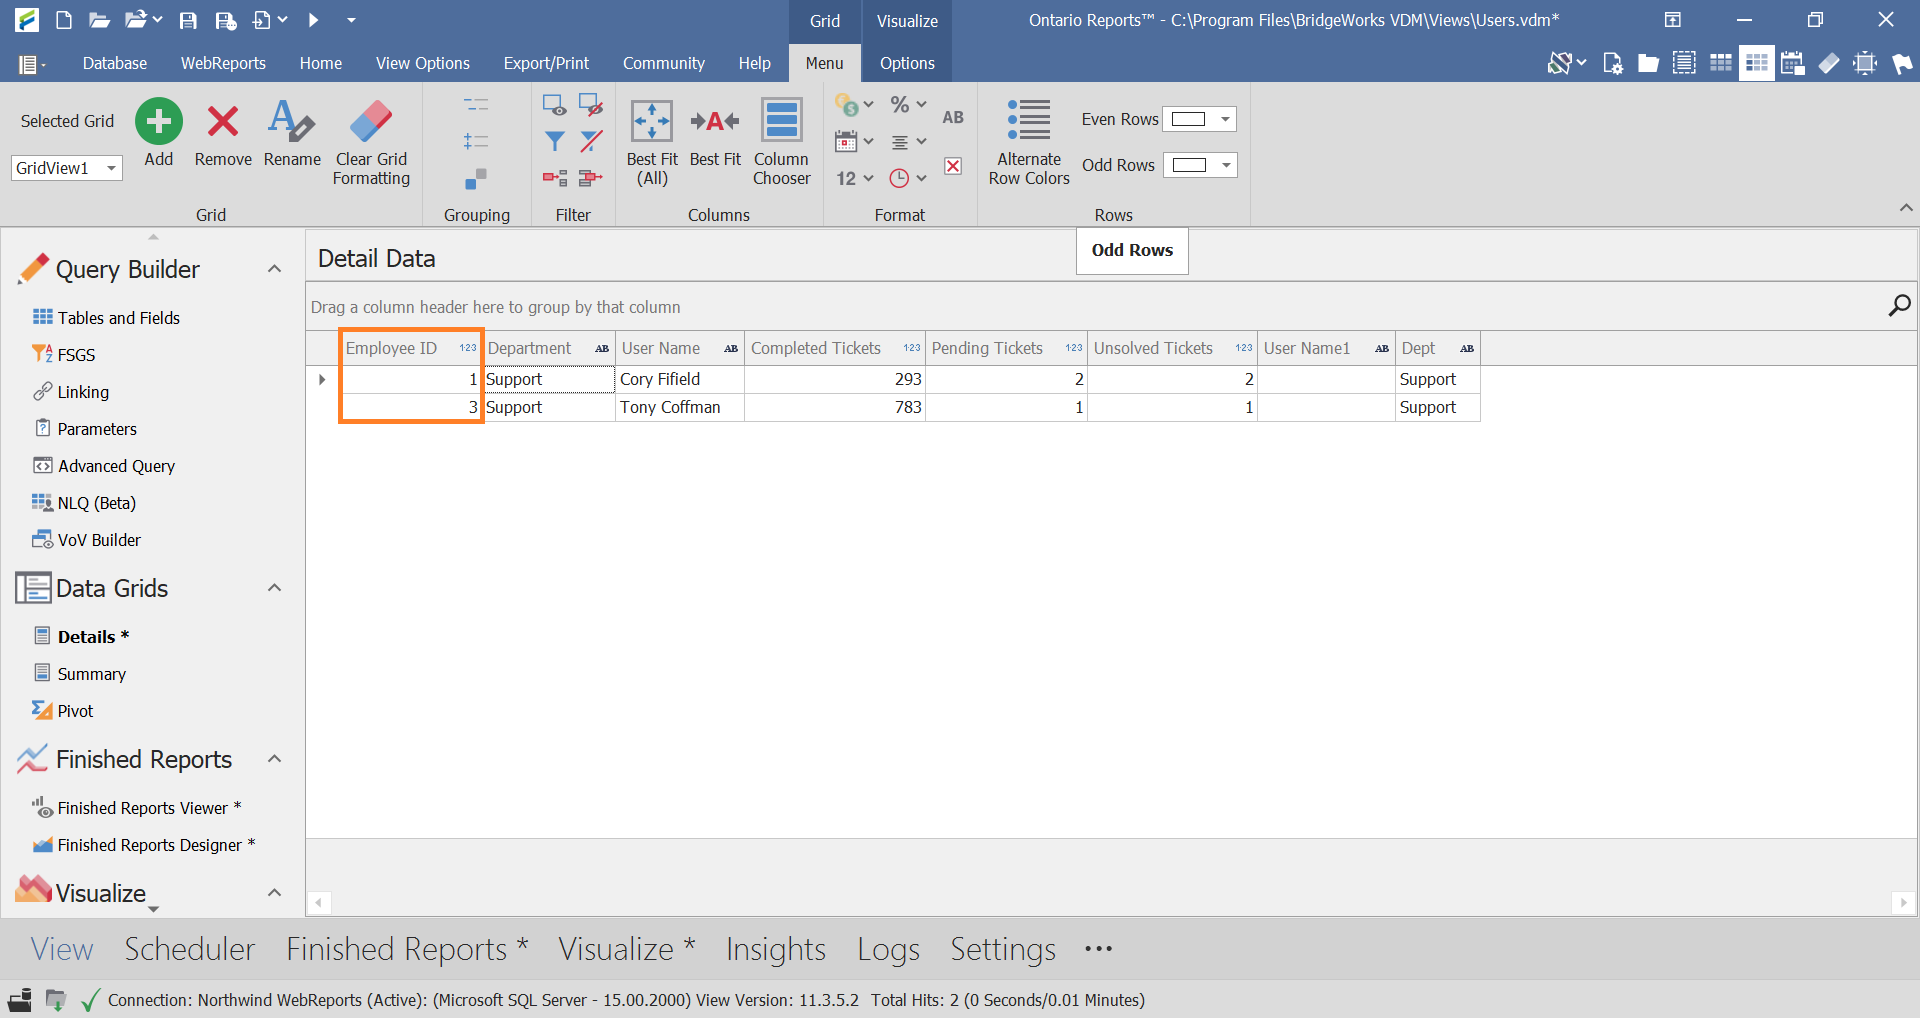
Task: Open the View Options menu
Action: coord(422,63)
